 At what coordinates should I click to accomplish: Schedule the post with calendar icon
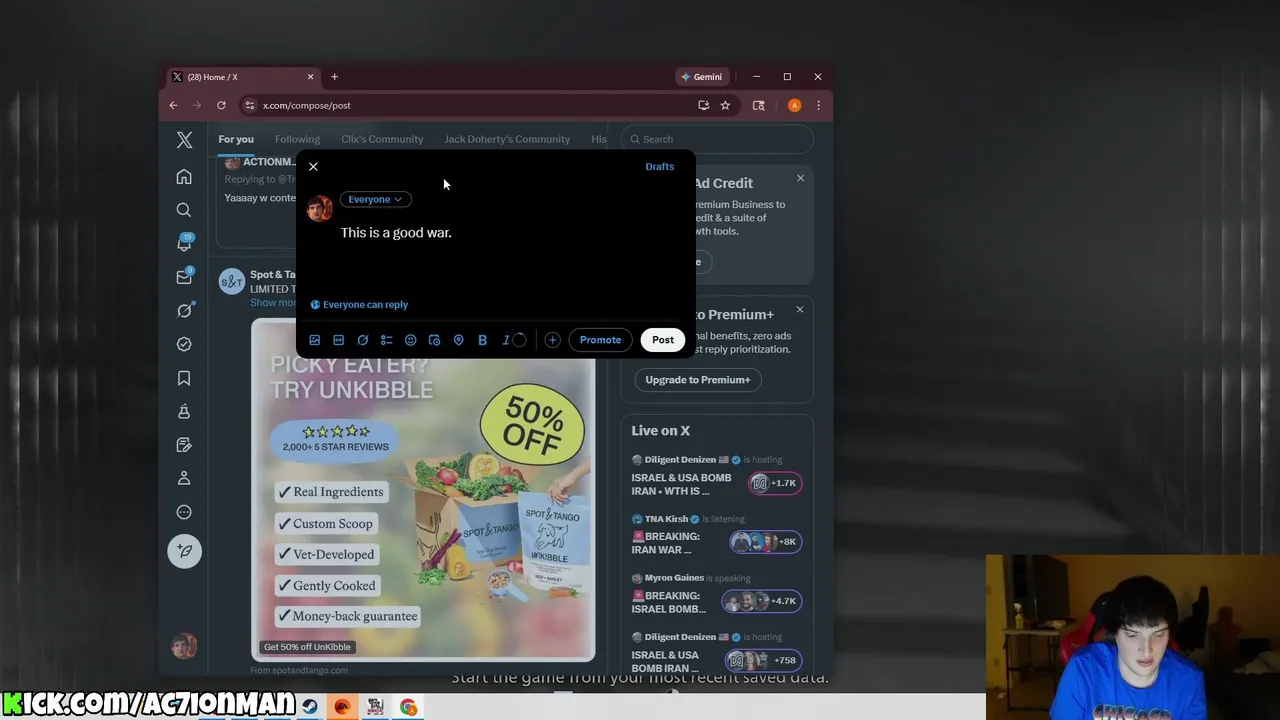click(x=434, y=340)
